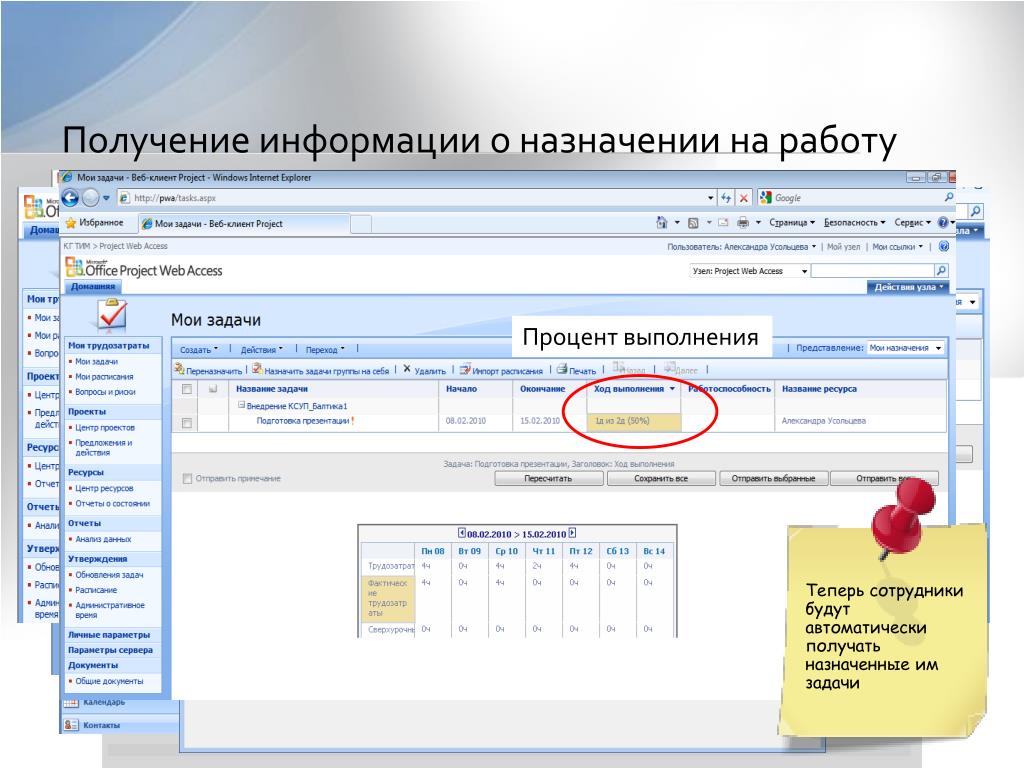Image resolution: width=1024 pixels, height=768 pixels.
Task: Click the site search input field
Action: pos(872,270)
